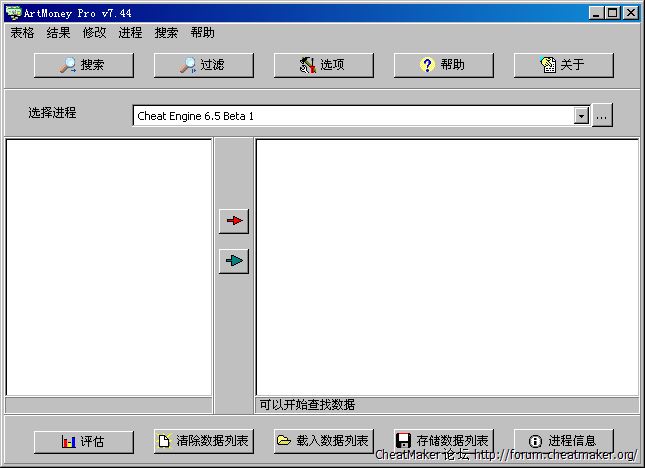Open the 表格 menu
The height and width of the screenshot is (468, 645).
coord(22,32)
